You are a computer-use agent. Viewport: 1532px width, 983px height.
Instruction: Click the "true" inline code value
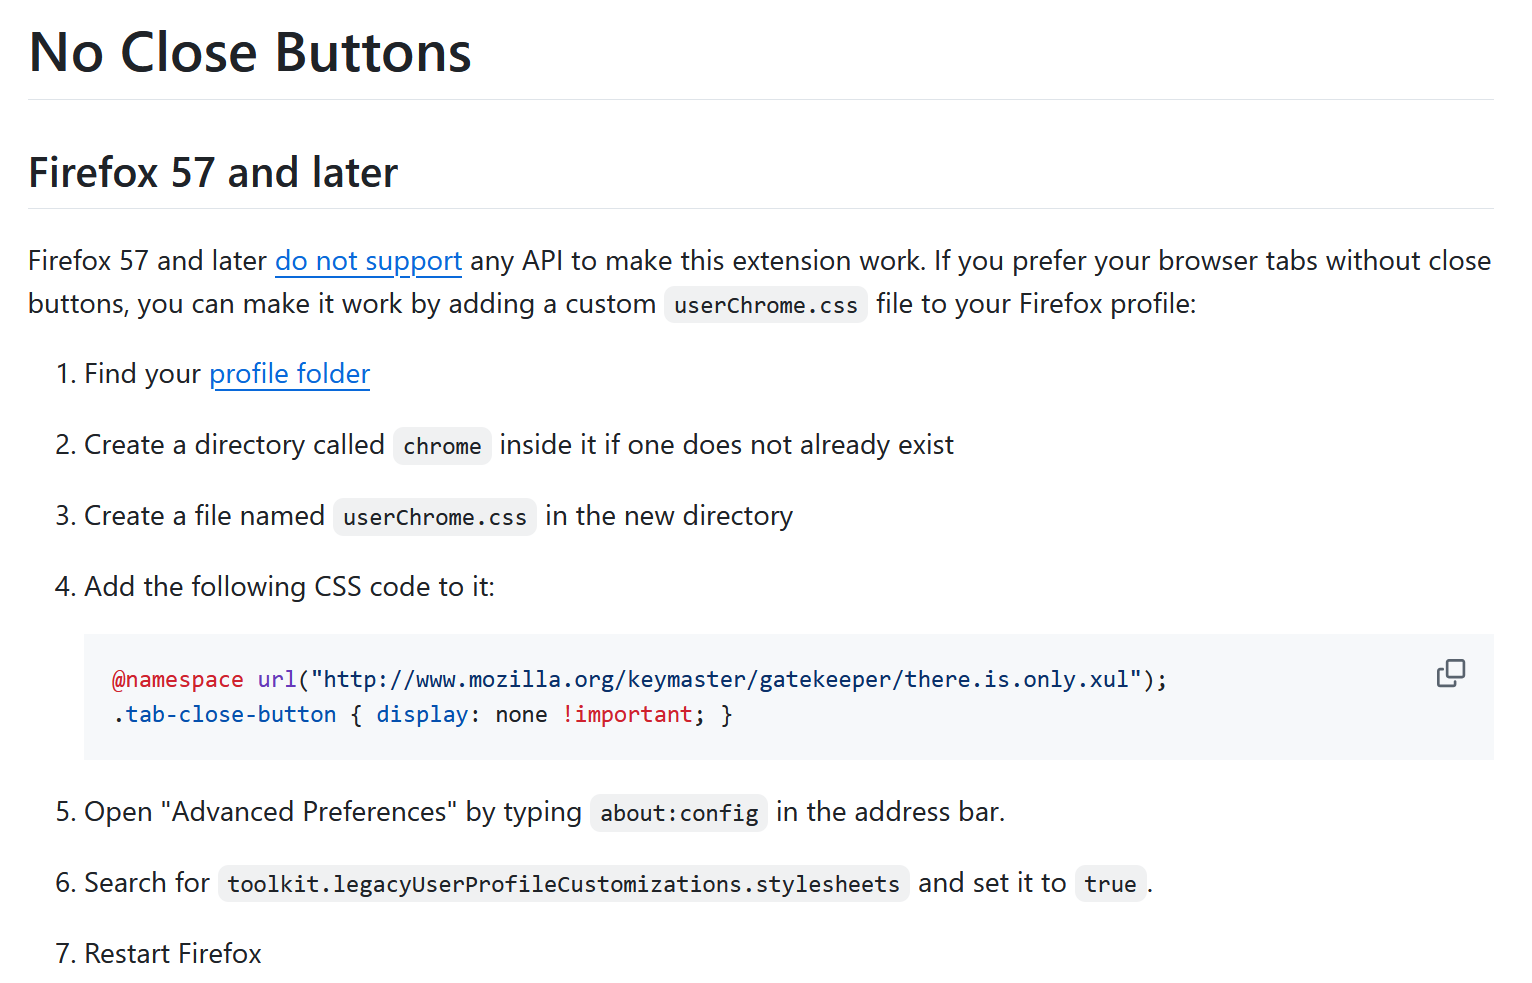[1110, 884]
